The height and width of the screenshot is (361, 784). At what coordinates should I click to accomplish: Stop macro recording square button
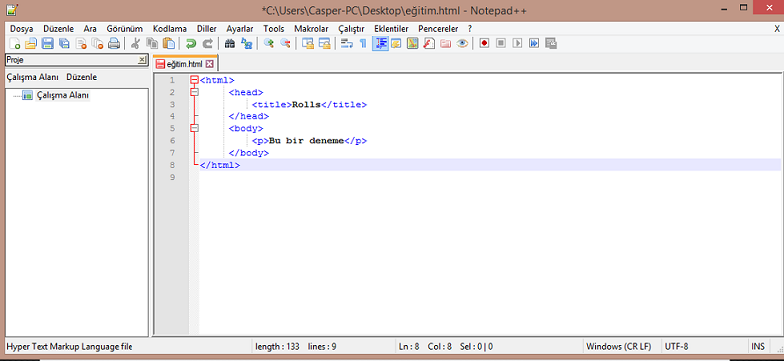(501, 44)
